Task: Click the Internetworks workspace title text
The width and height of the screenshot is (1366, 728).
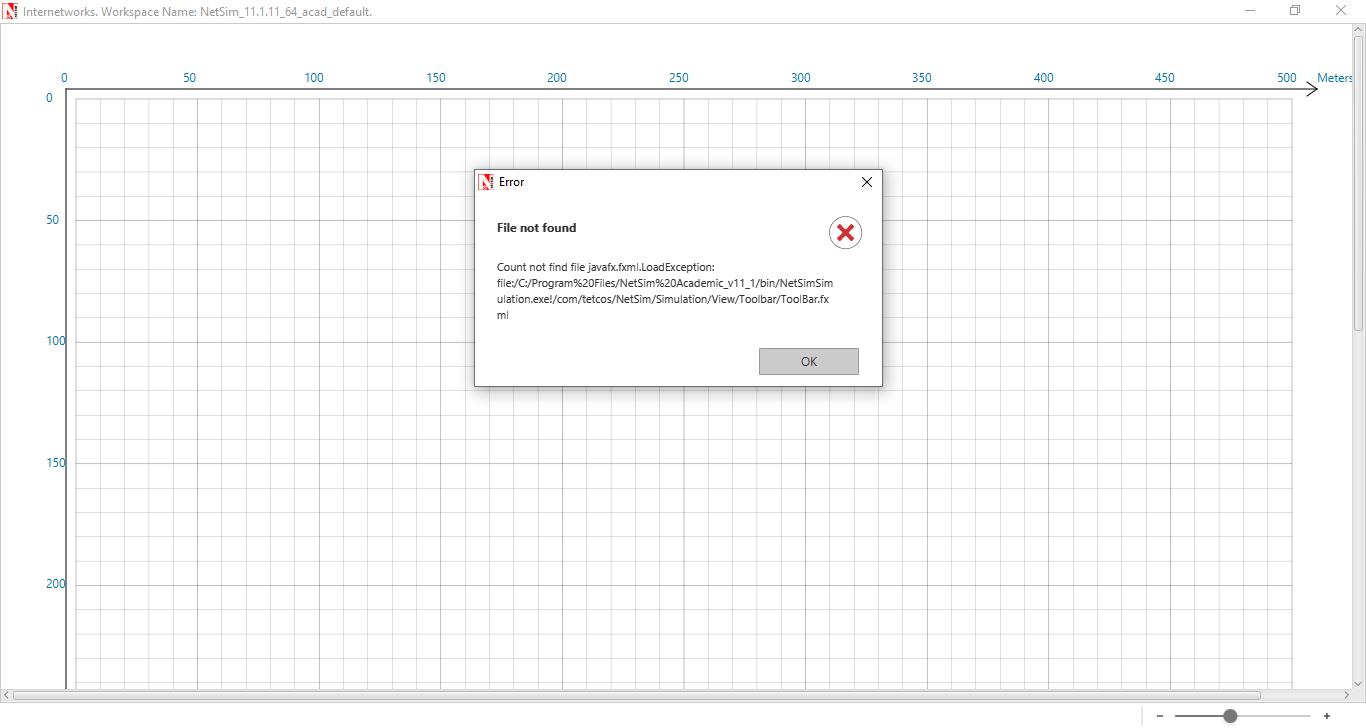Action: click(197, 12)
